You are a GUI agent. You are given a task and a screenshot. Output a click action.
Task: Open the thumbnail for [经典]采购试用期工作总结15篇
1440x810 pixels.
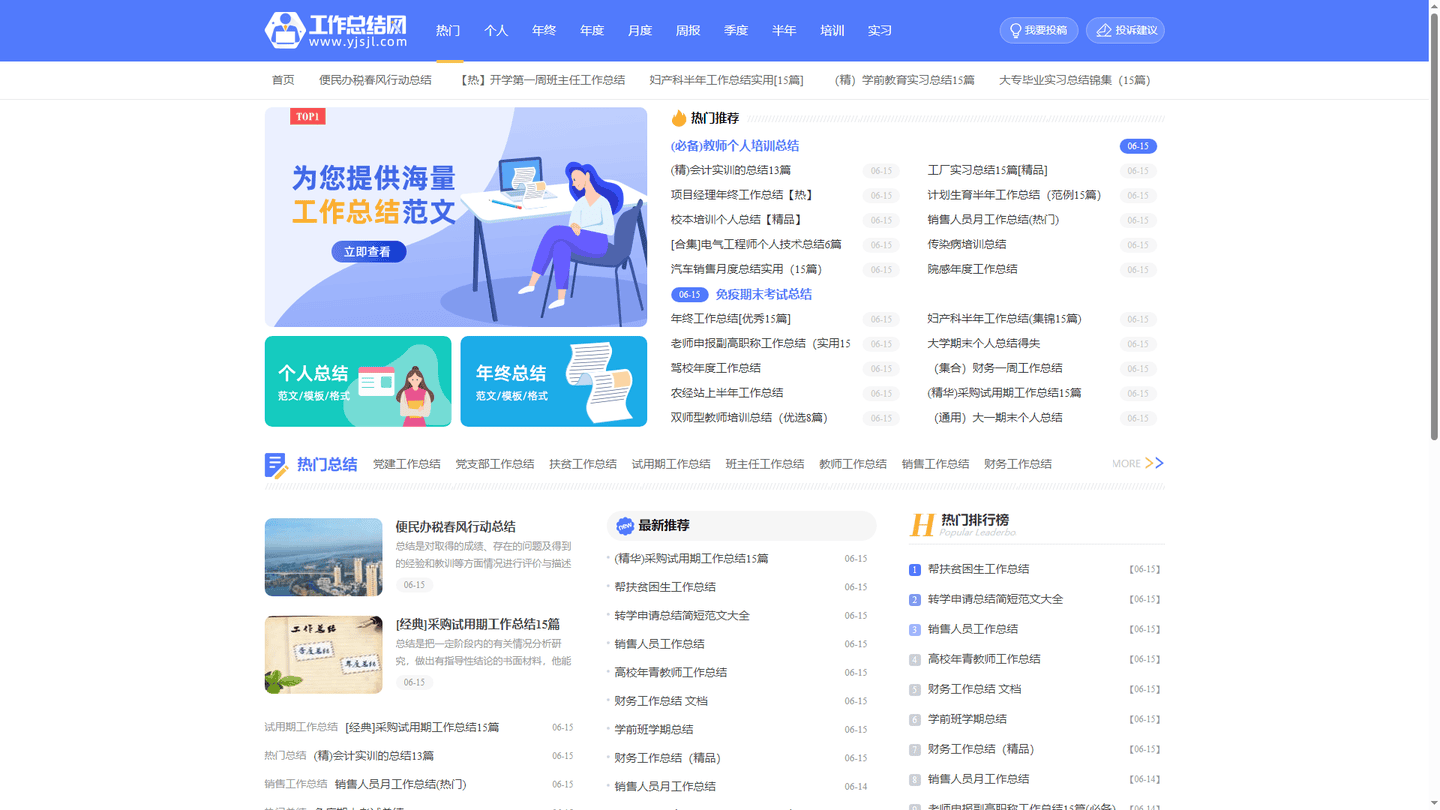323,655
